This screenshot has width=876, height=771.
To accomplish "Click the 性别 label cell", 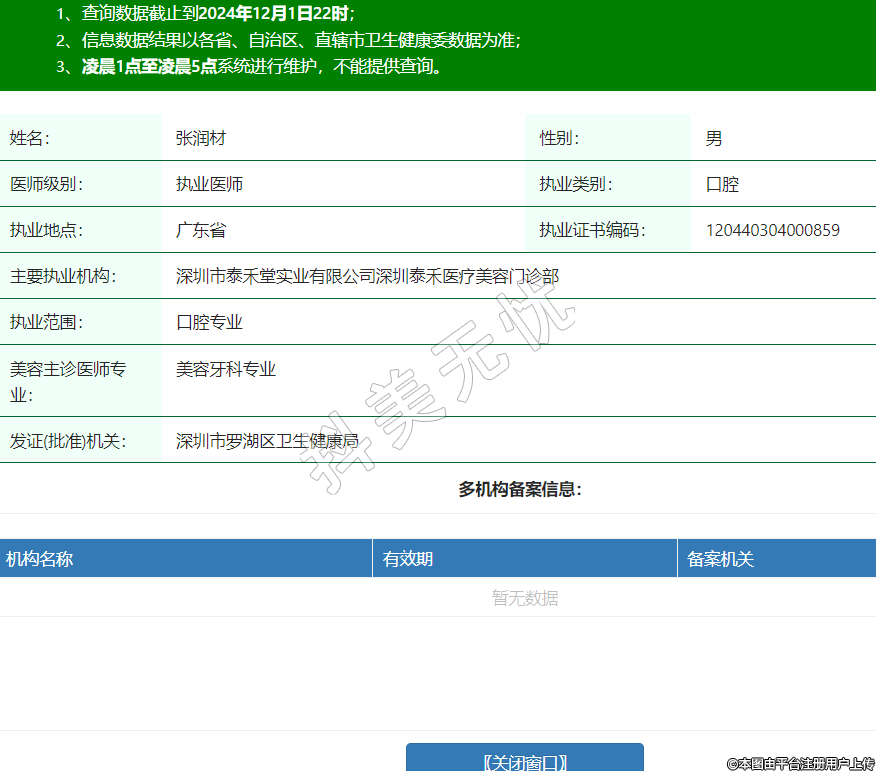I will pos(559,138).
